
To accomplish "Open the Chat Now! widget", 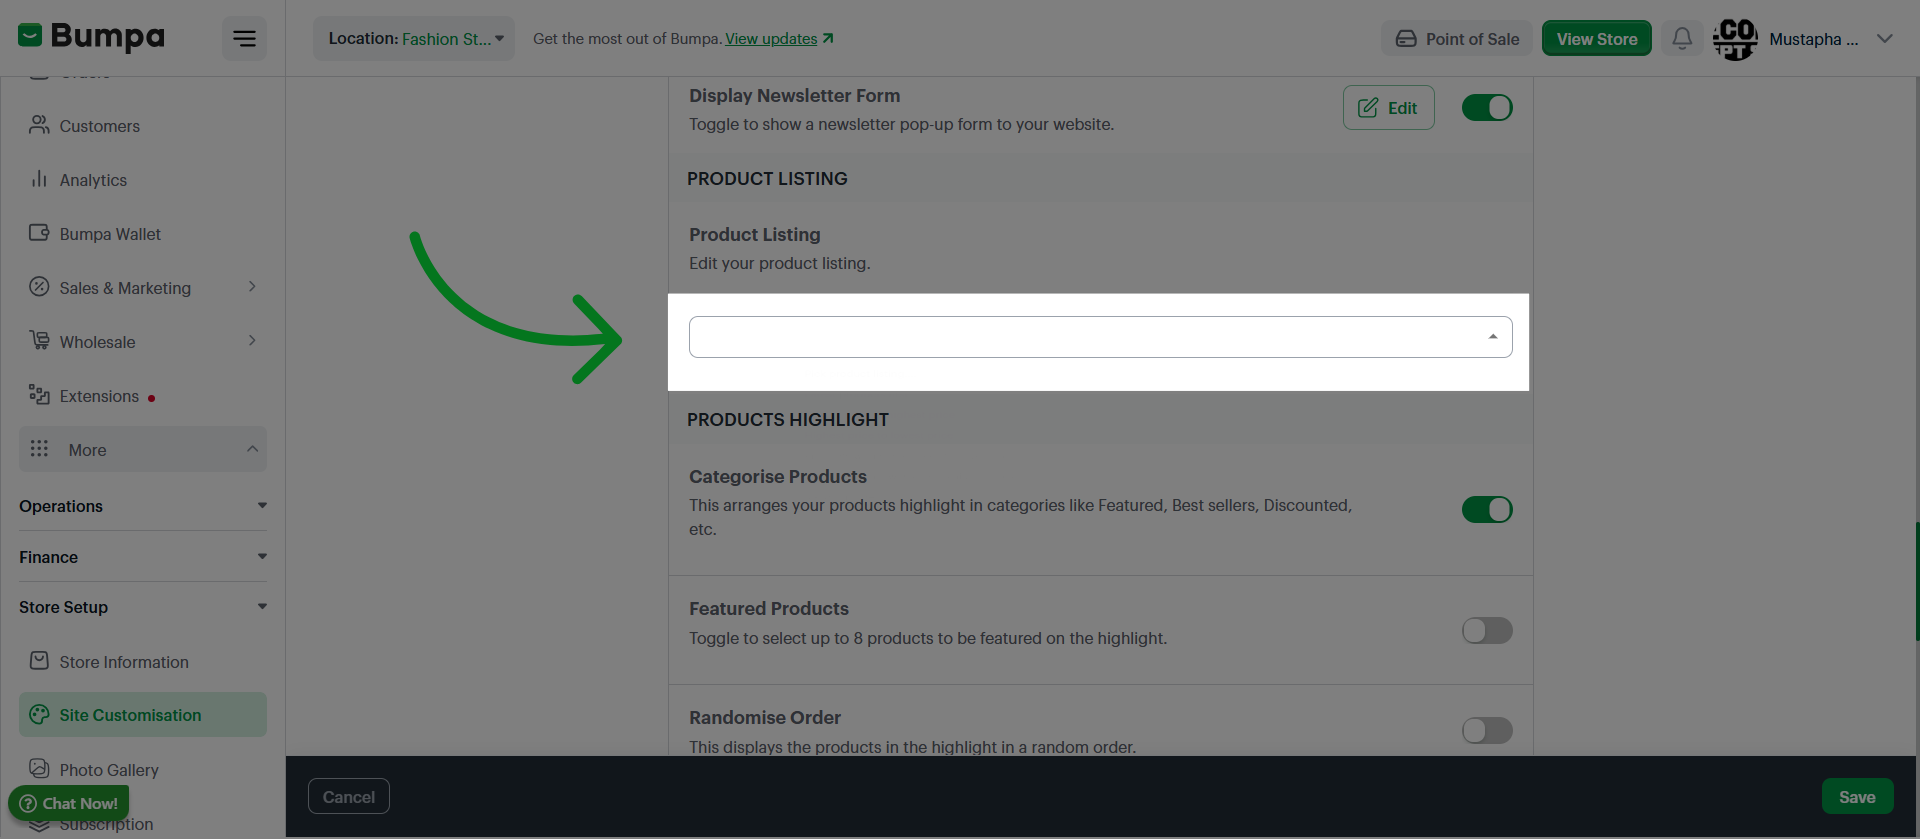I will 69,803.
